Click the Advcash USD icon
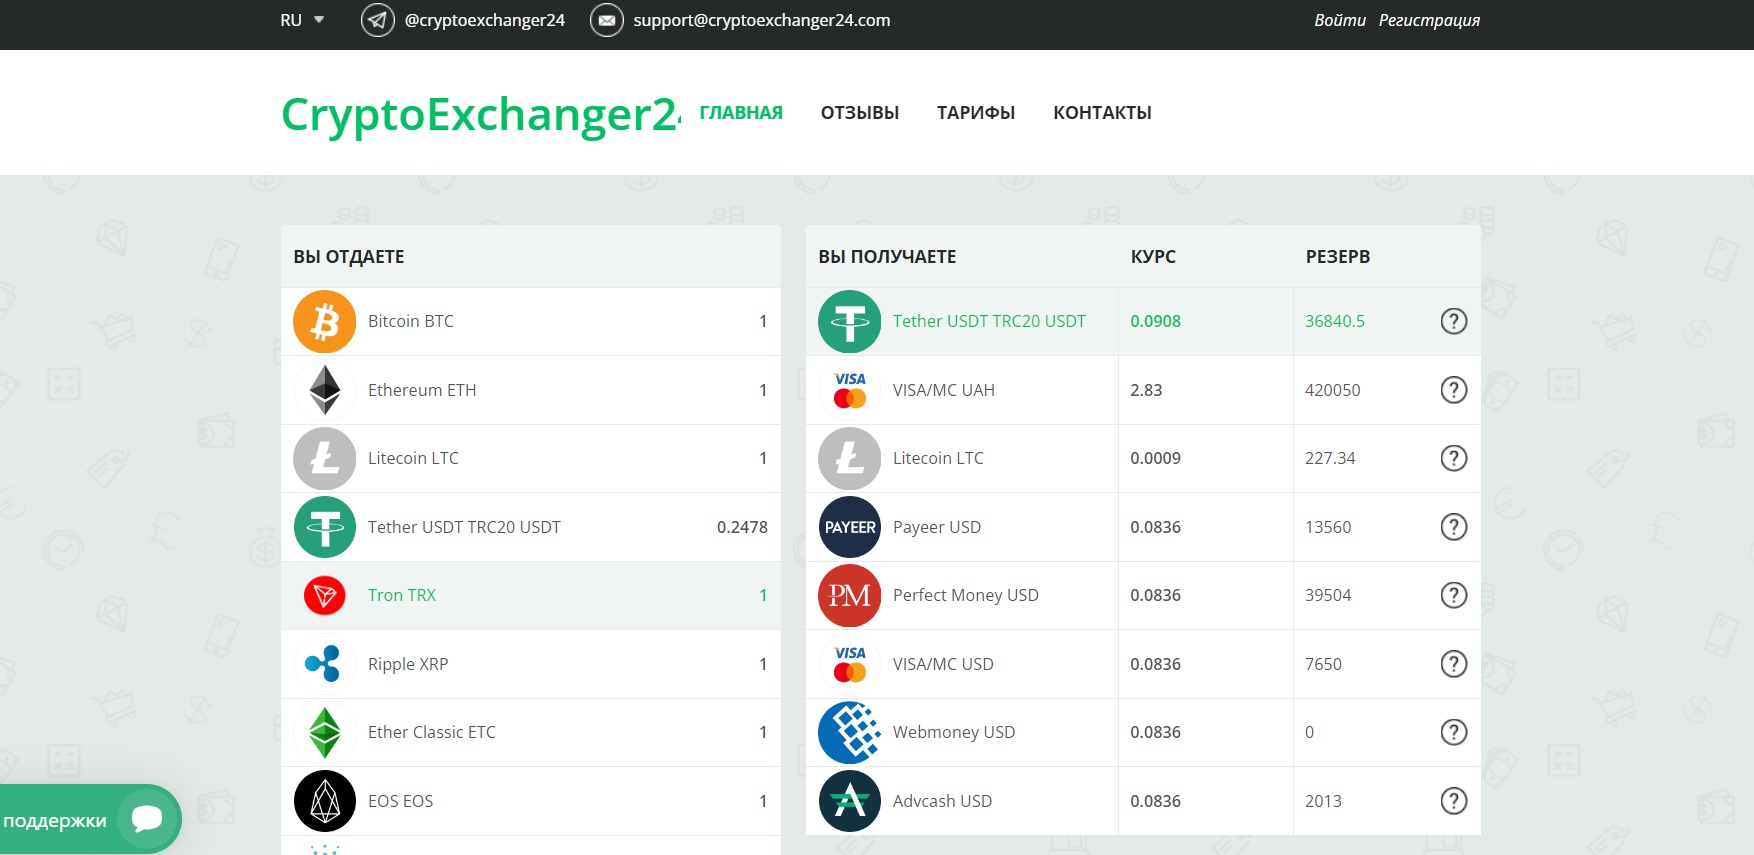This screenshot has height=855, width=1754. tap(850, 801)
